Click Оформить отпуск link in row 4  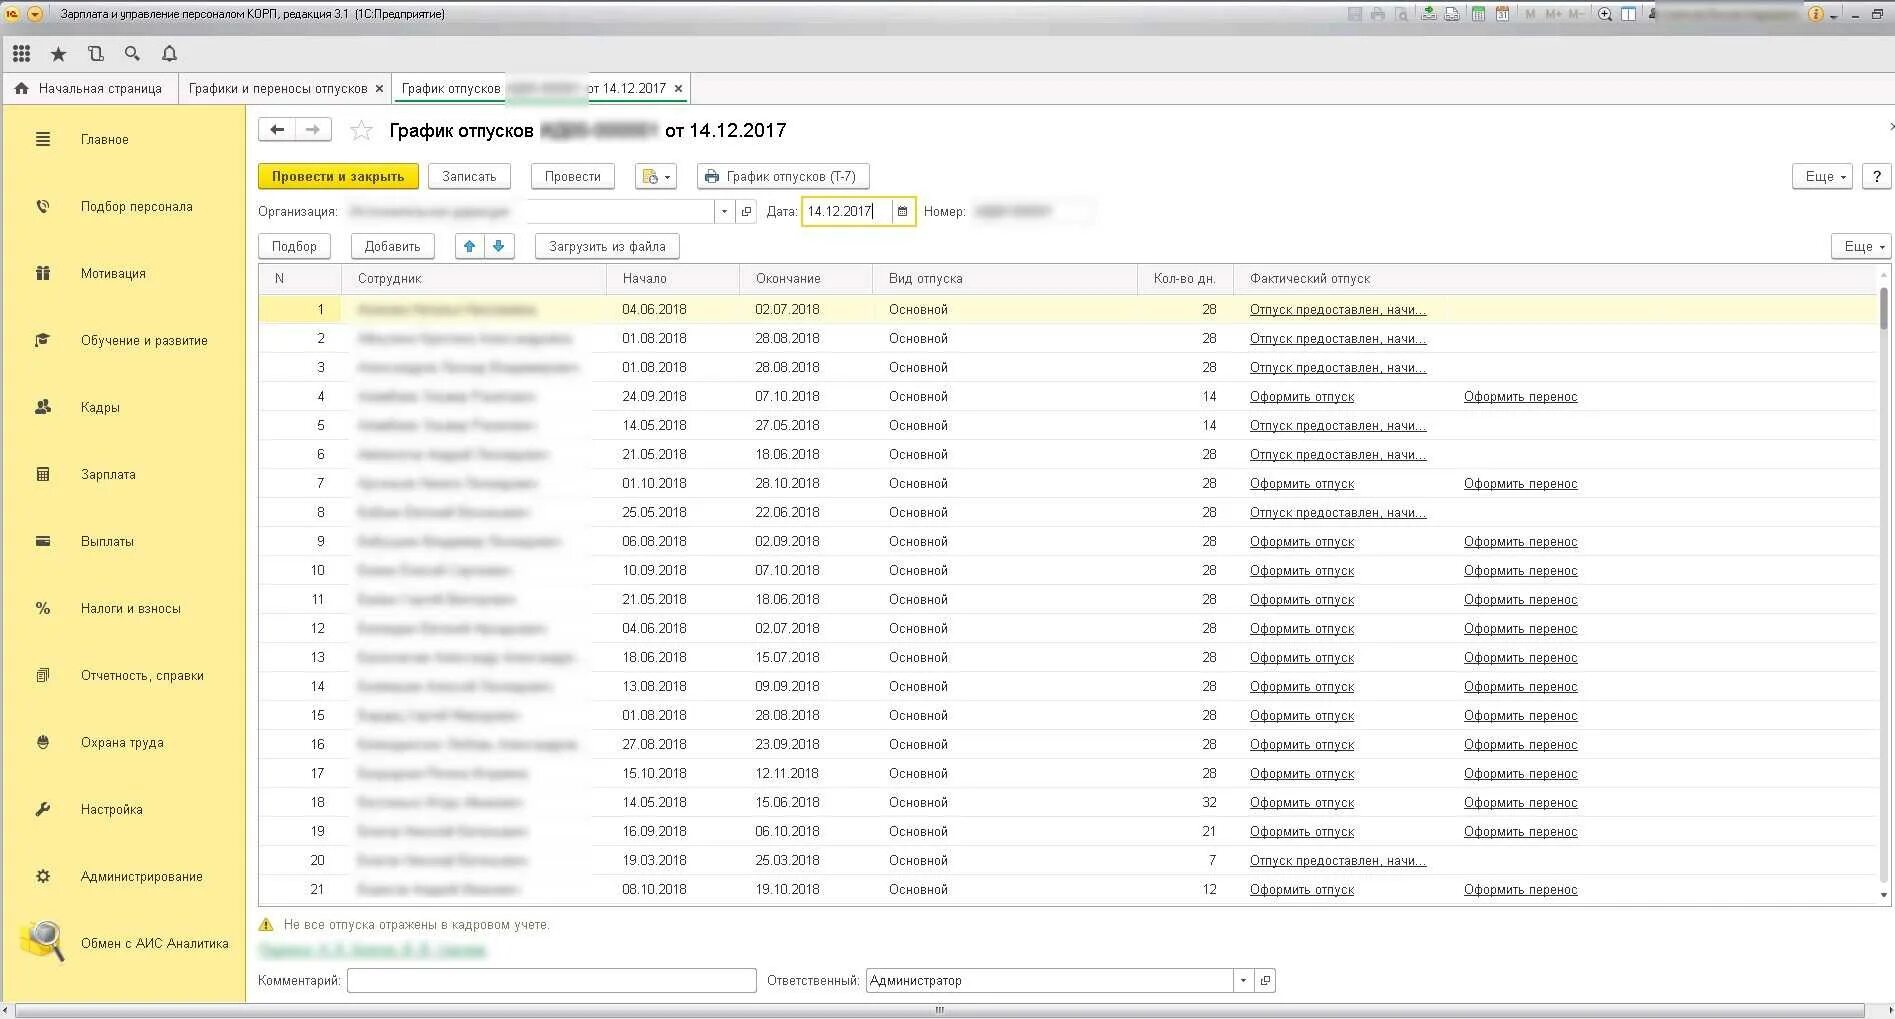[1302, 397]
